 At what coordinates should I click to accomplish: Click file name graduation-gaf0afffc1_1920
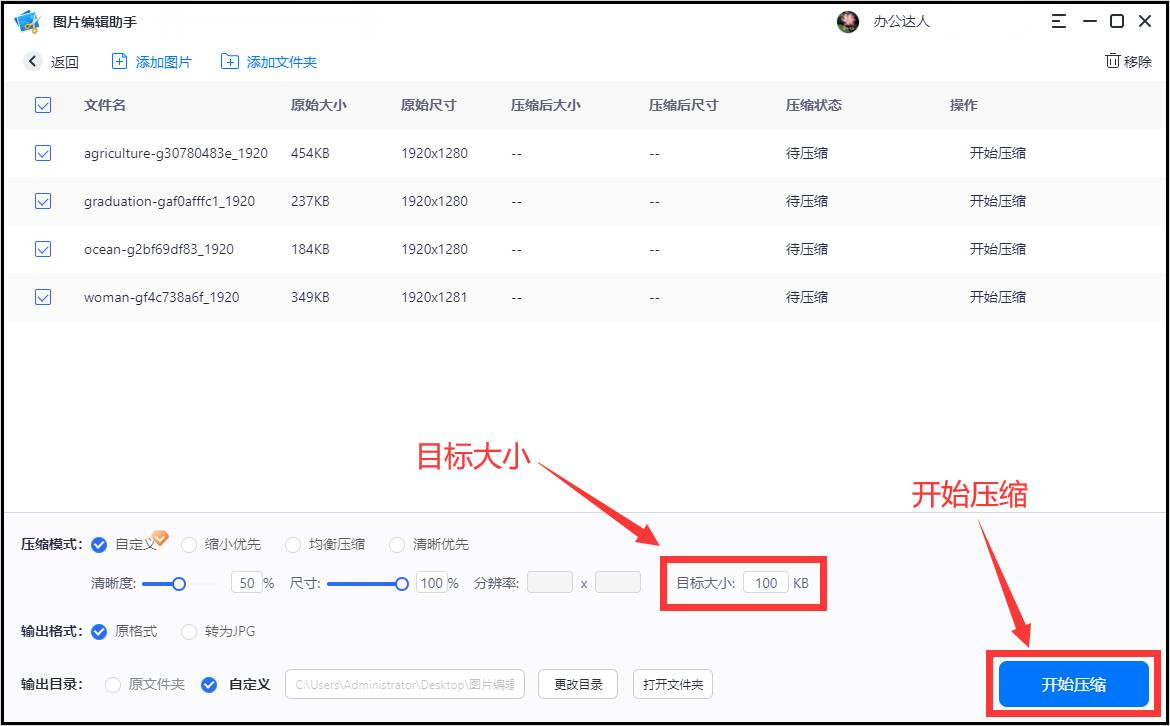[169, 201]
